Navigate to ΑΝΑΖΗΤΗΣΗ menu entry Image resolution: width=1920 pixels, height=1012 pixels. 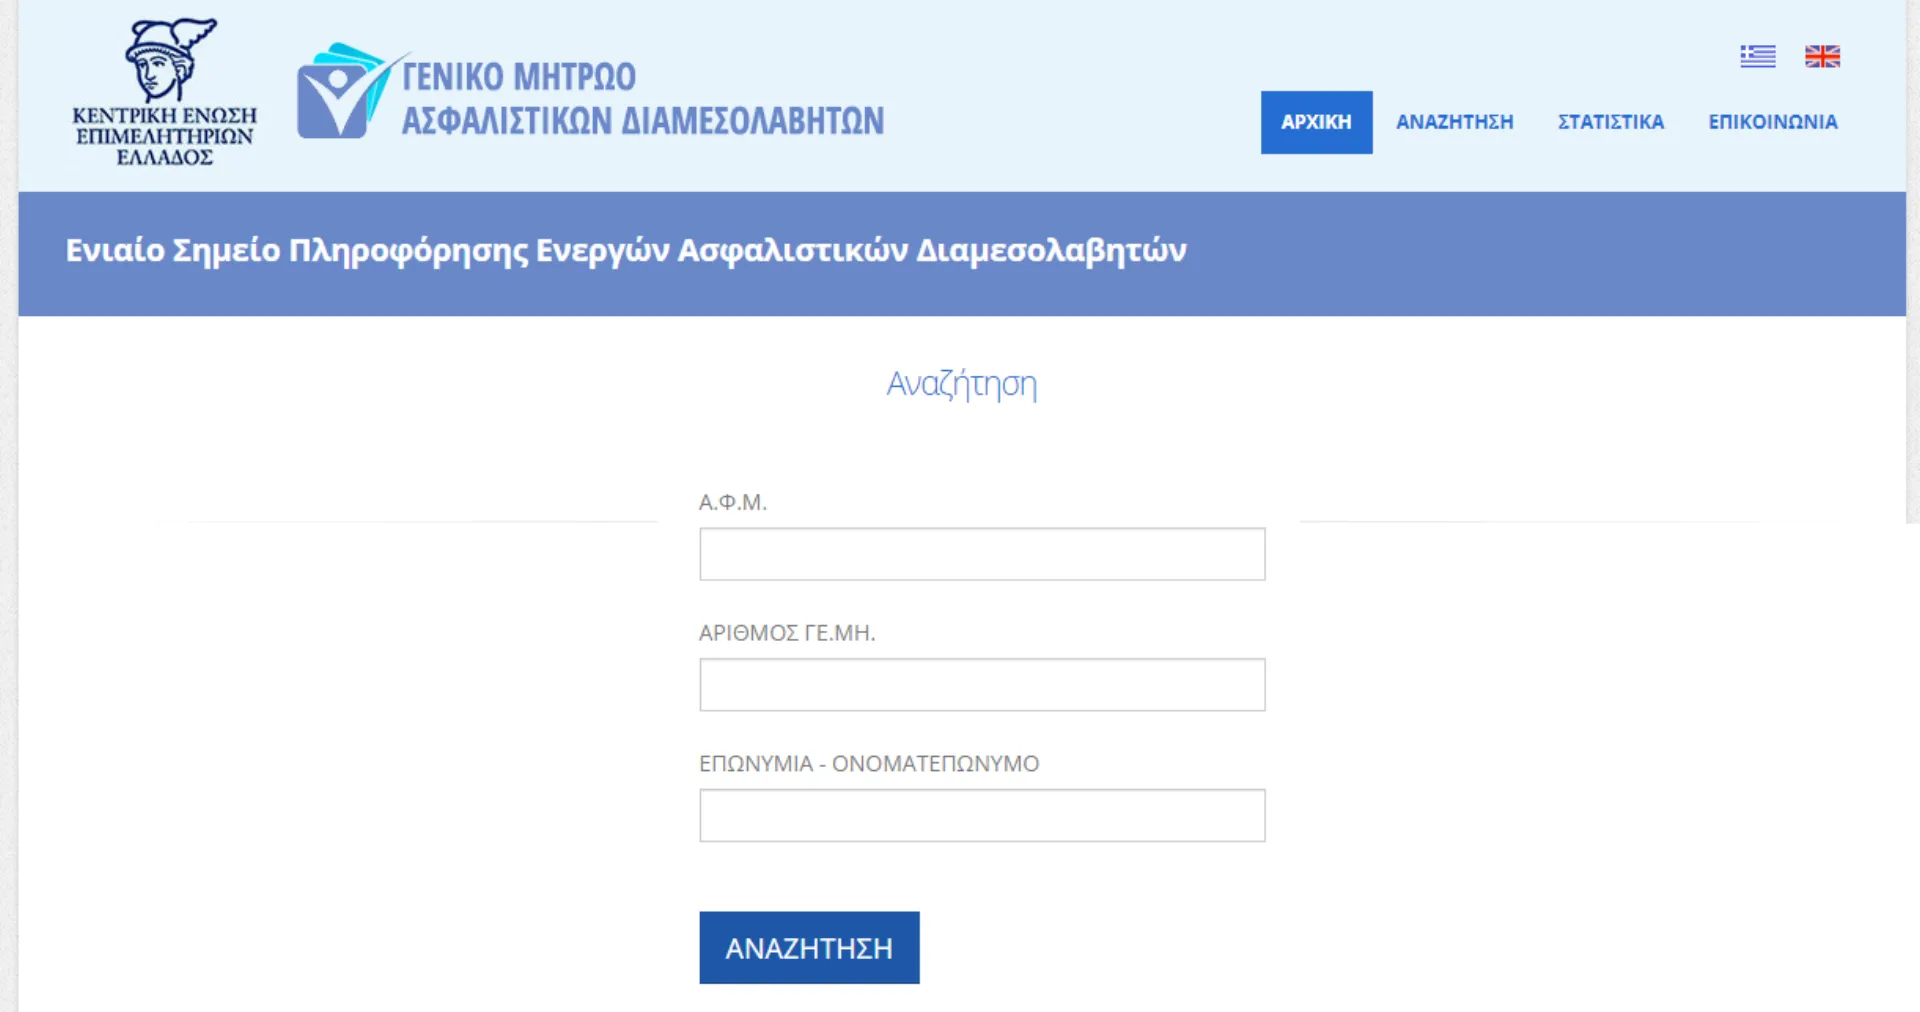click(1455, 121)
